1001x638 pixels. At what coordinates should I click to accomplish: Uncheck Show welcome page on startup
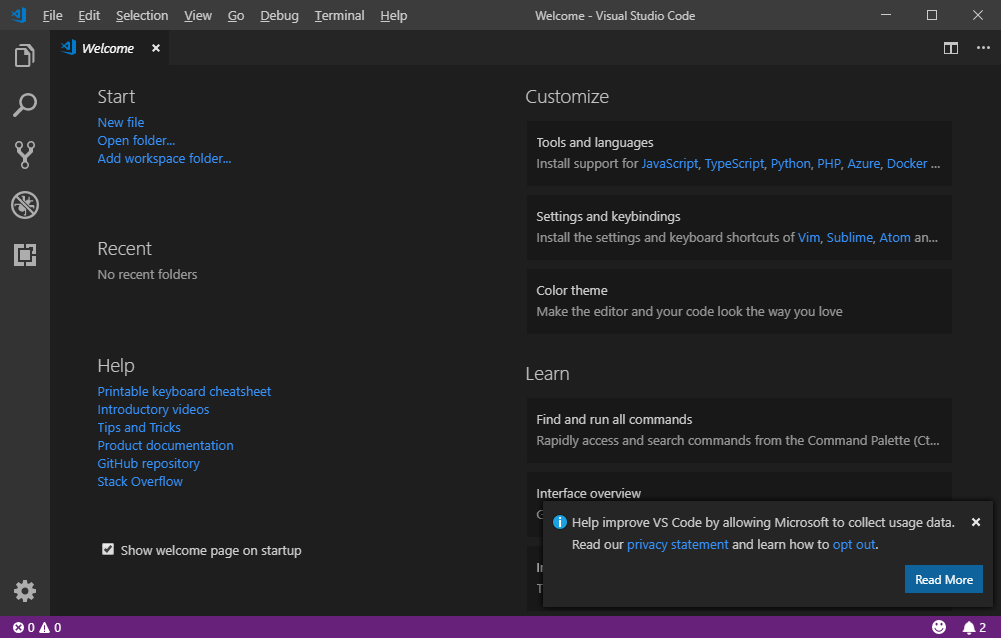coord(108,549)
